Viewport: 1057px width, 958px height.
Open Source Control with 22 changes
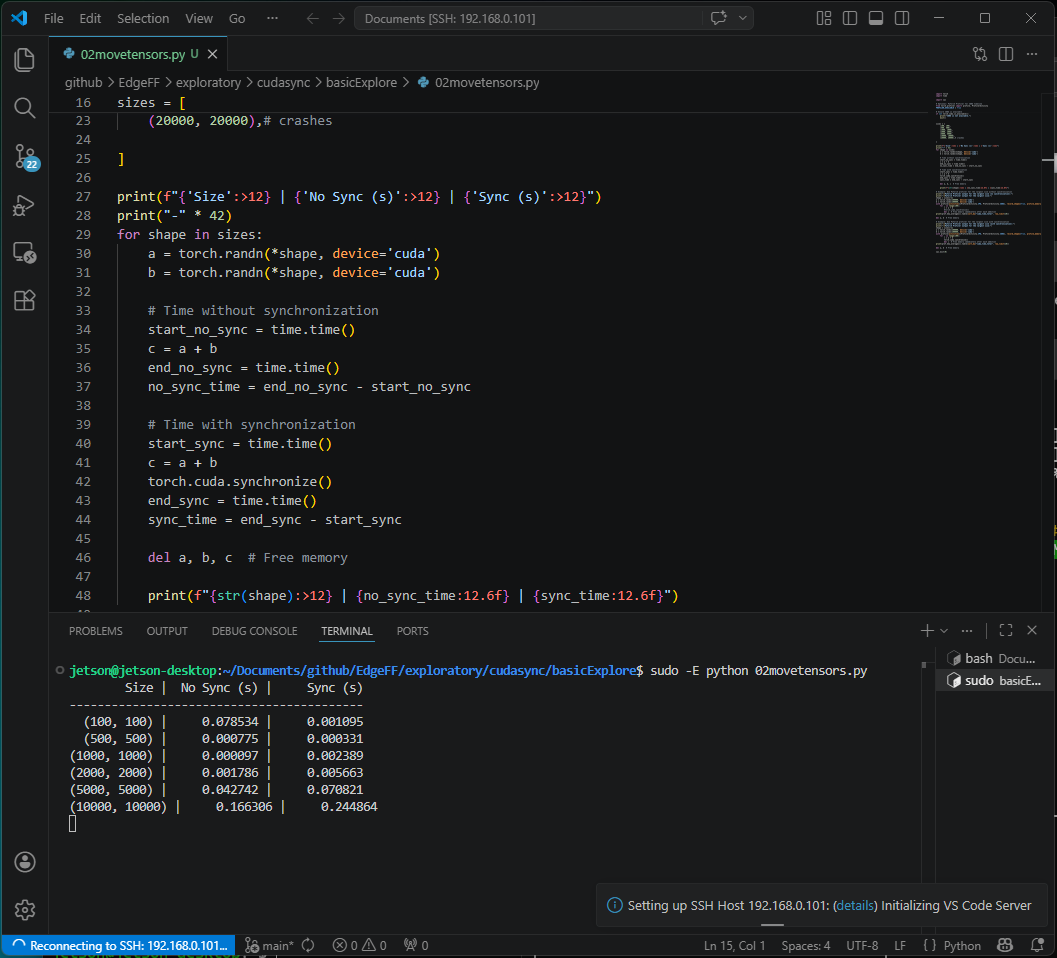[25, 156]
